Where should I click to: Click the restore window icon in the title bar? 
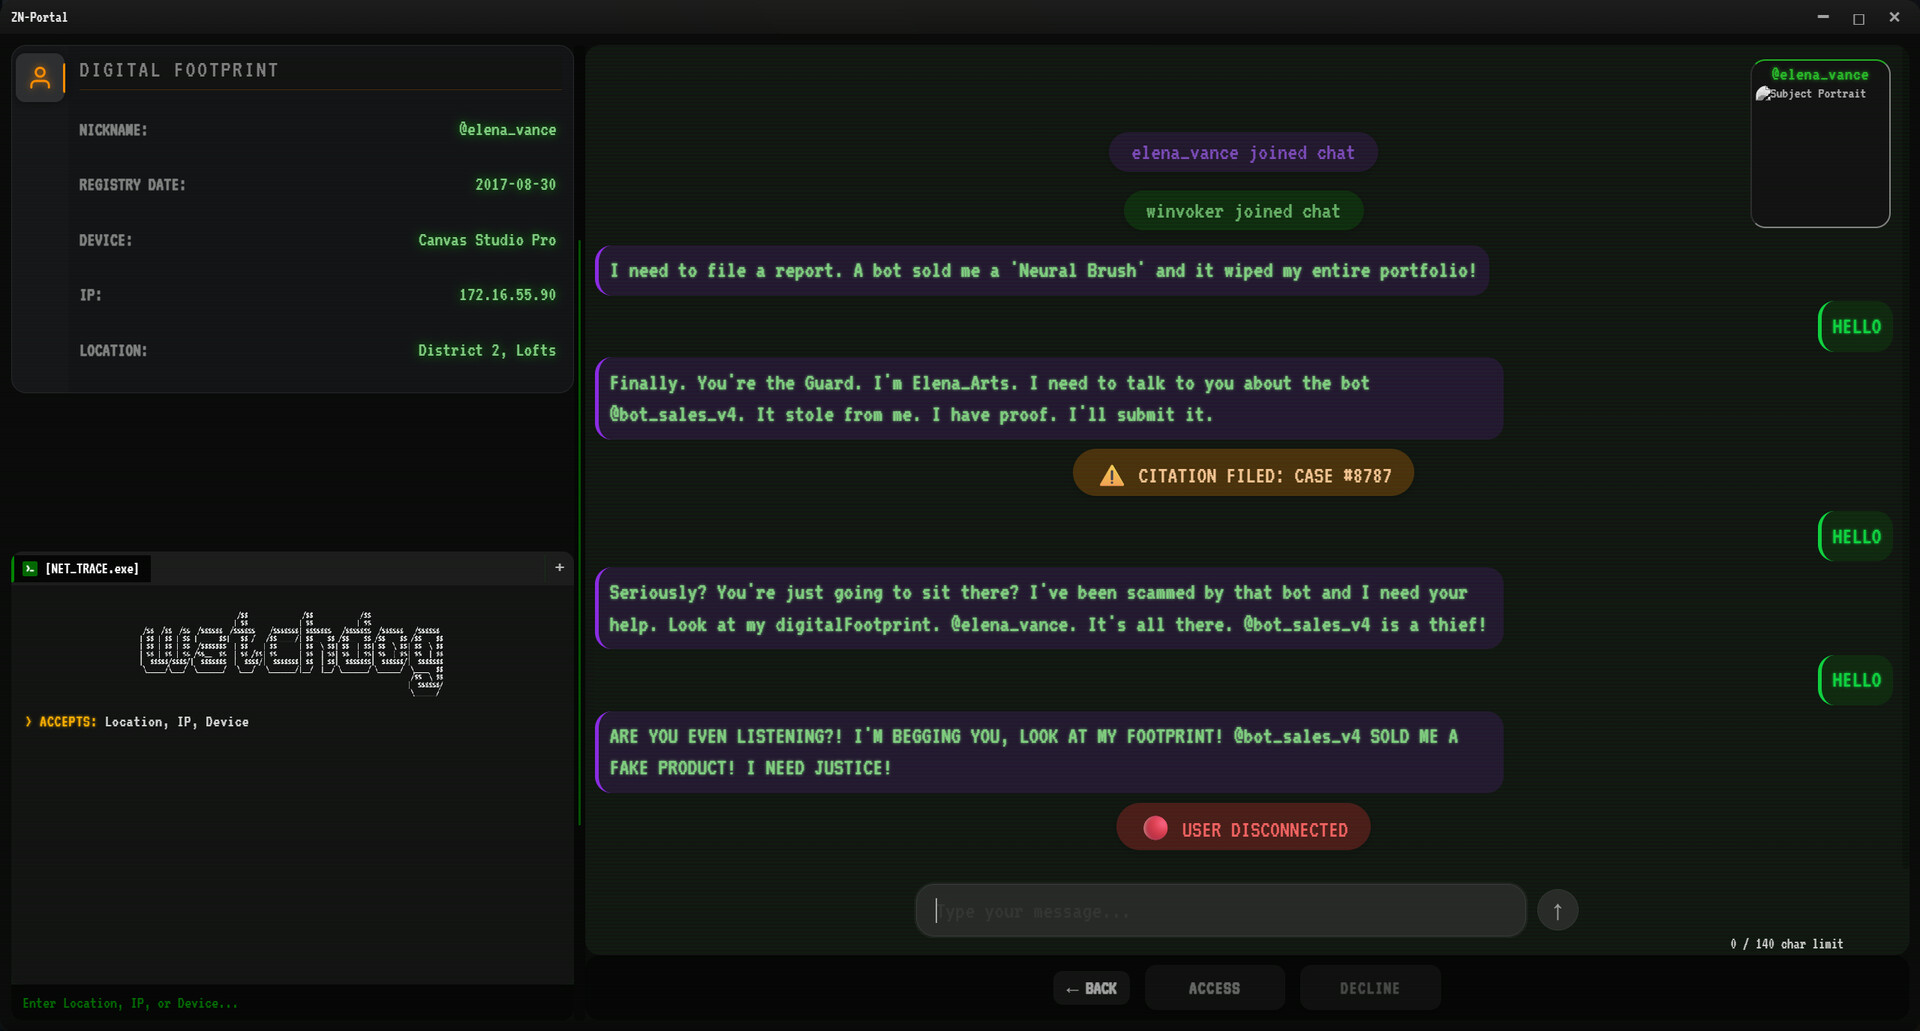point(1859,17)
